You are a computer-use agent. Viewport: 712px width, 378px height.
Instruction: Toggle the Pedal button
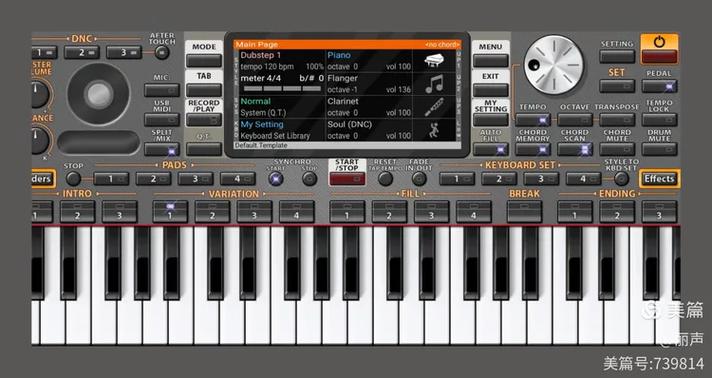pos(659,86)
